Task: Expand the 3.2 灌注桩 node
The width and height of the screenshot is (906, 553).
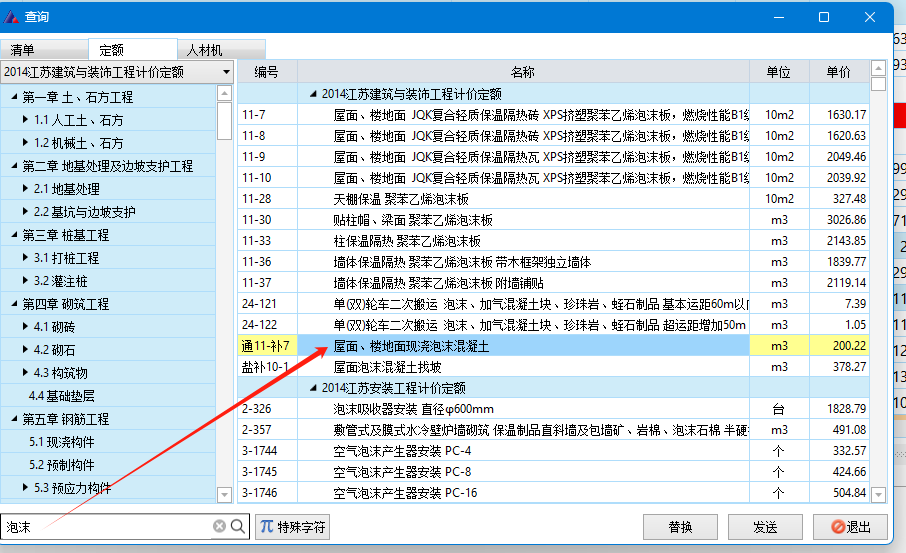Action: pos(25,281)
